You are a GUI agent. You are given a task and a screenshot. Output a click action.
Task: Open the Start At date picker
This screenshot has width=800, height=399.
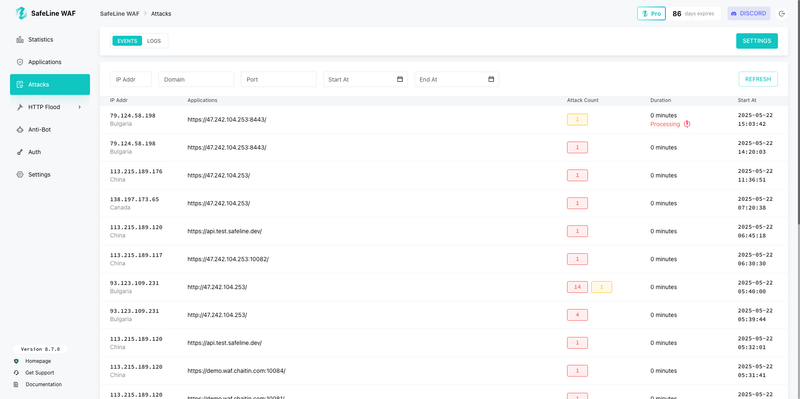(365, 79)
